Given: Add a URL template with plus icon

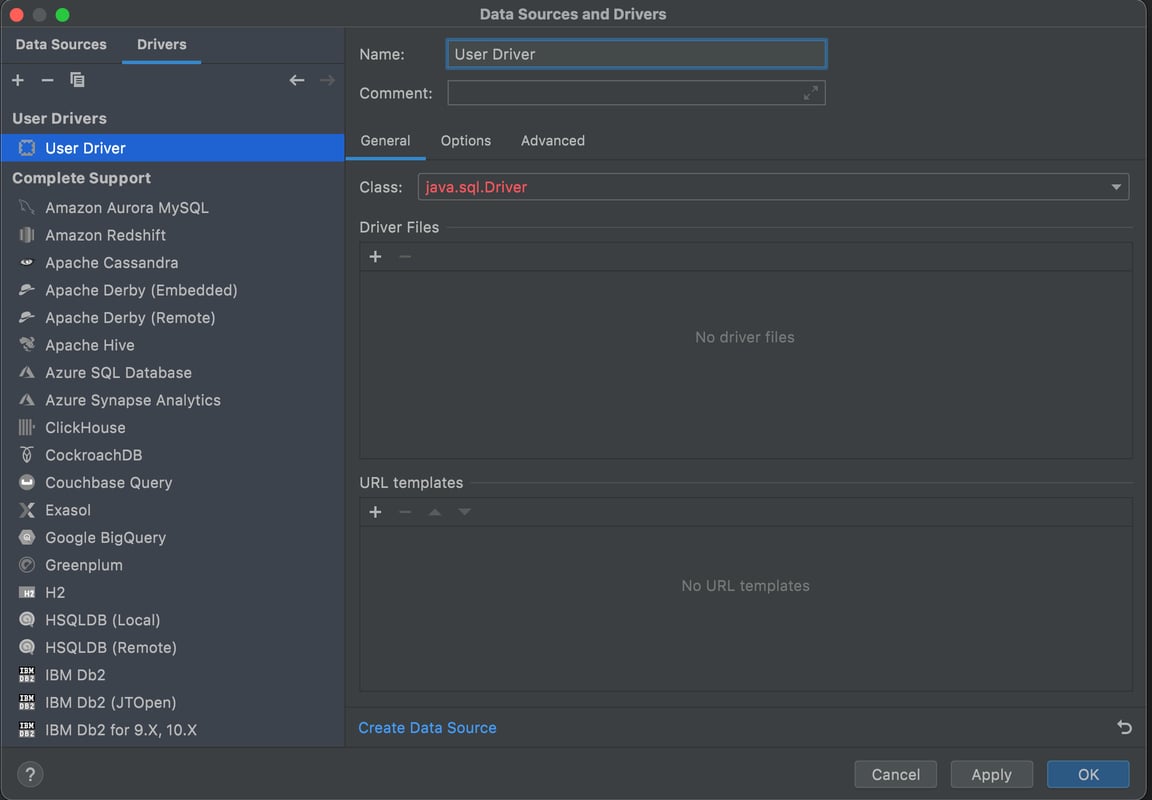Looking at the screenshot, I should coord(376,512).
